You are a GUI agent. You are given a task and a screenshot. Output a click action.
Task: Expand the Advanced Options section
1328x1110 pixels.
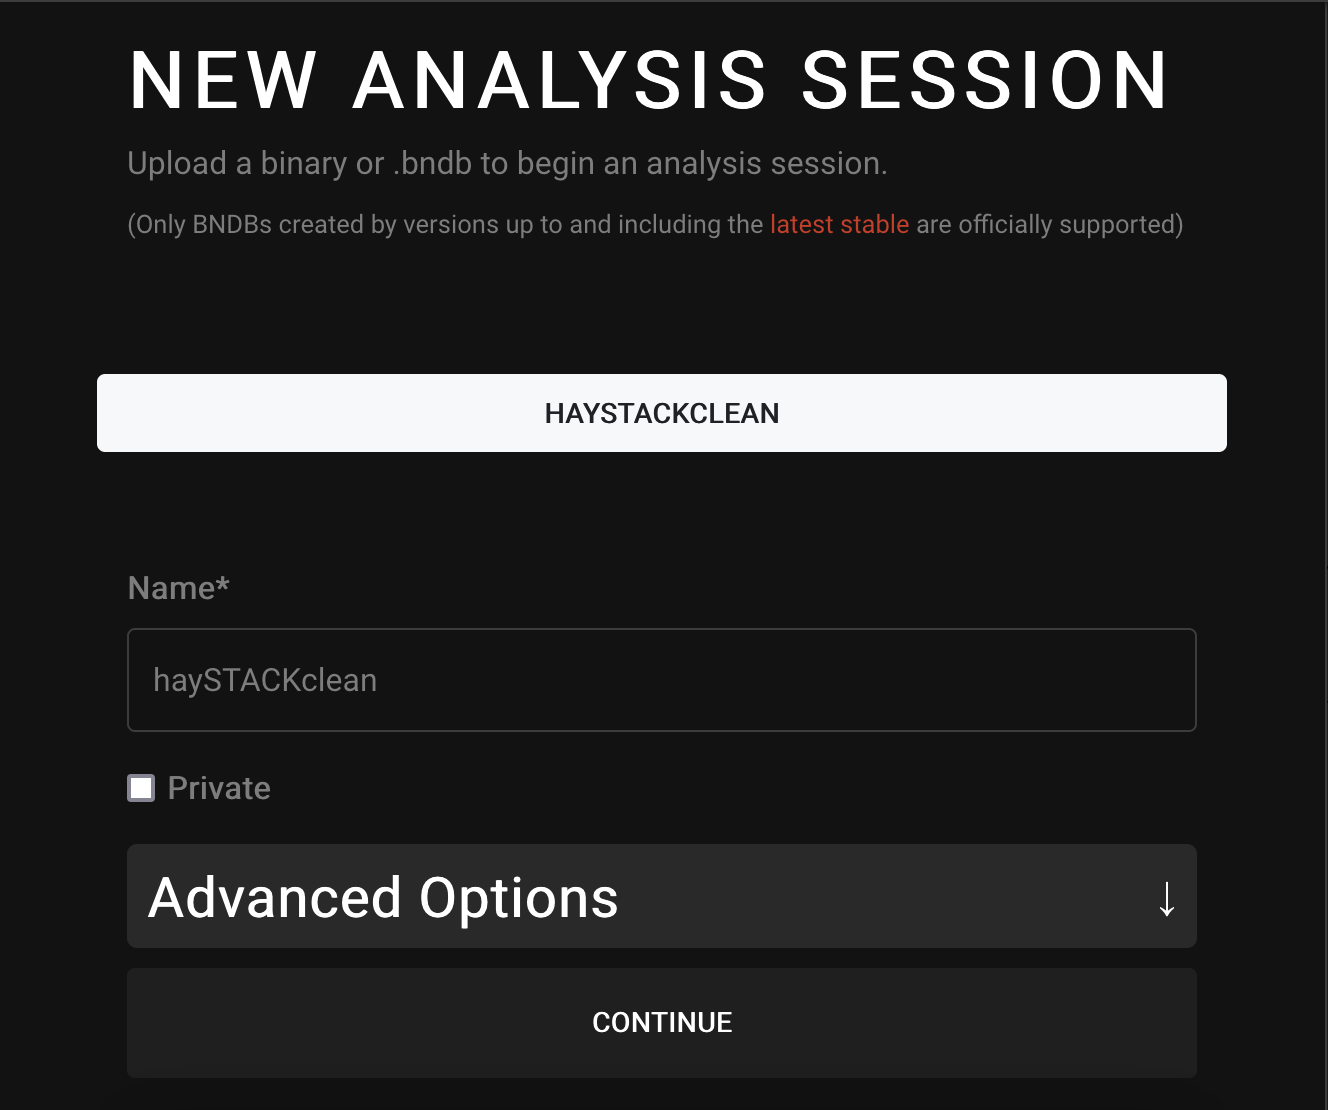pyautogui.click(x=661, y=896)
